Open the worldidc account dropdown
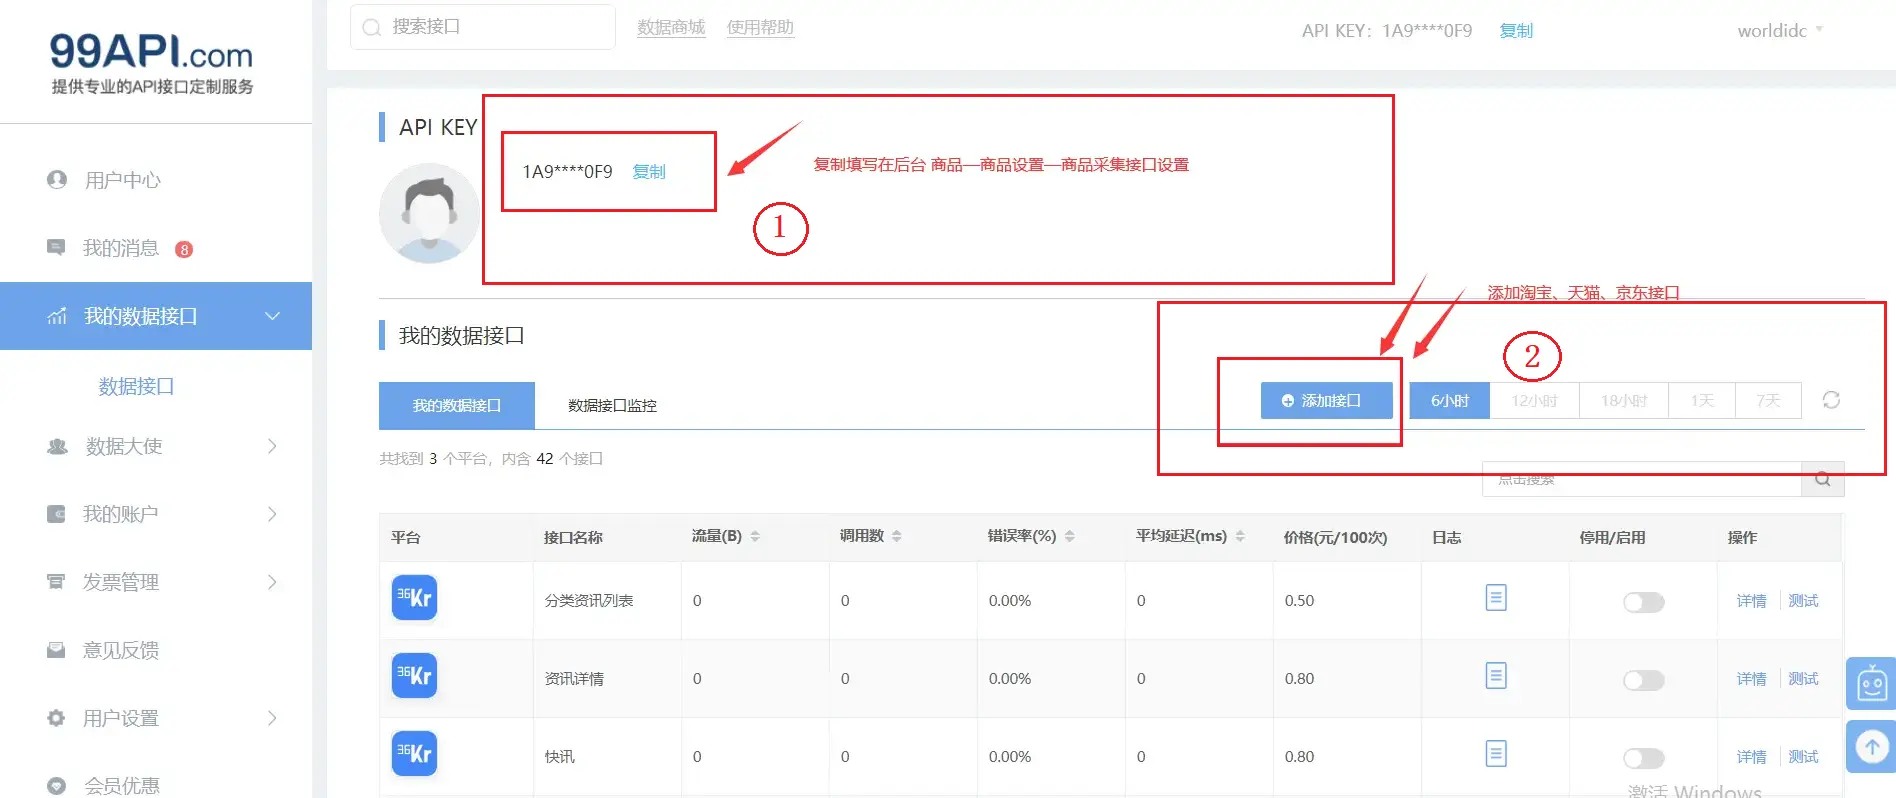 1779,31
